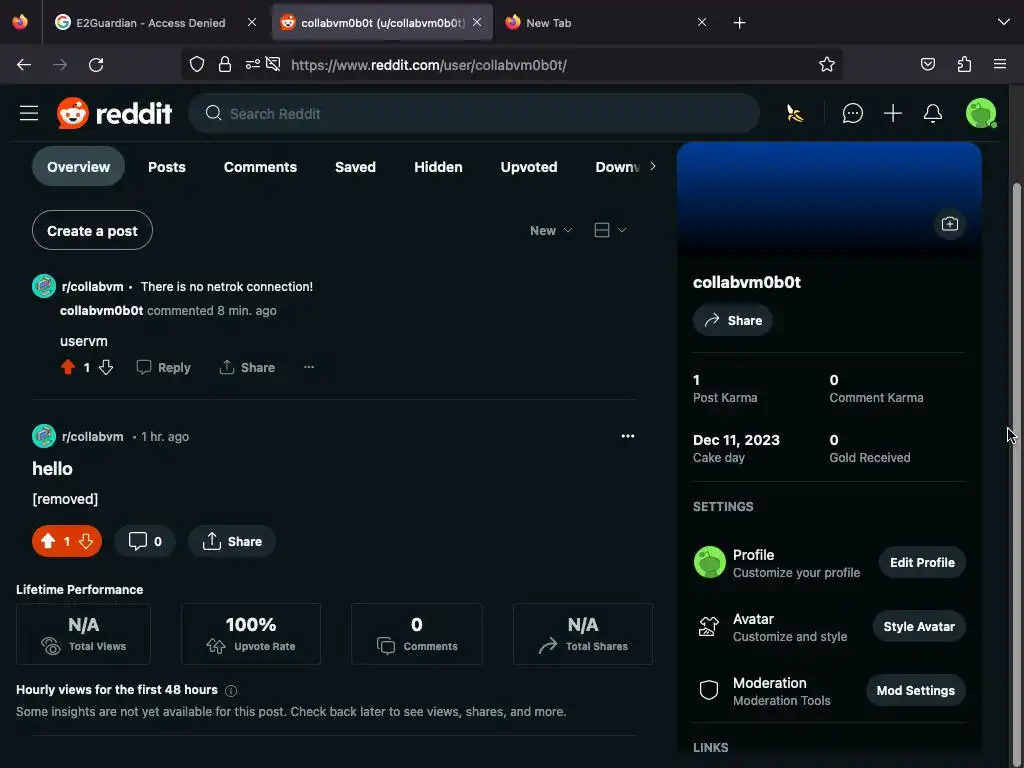Open r/collabvm link on the comment
Image resolution: width=1024 pixels, height=768 pixels.
point(92,287)
